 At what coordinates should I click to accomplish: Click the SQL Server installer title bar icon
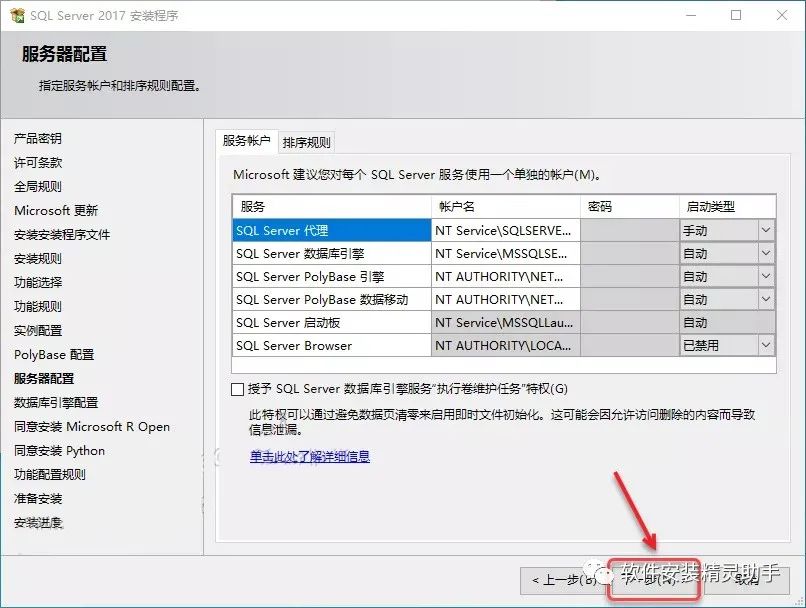[17, 15]
